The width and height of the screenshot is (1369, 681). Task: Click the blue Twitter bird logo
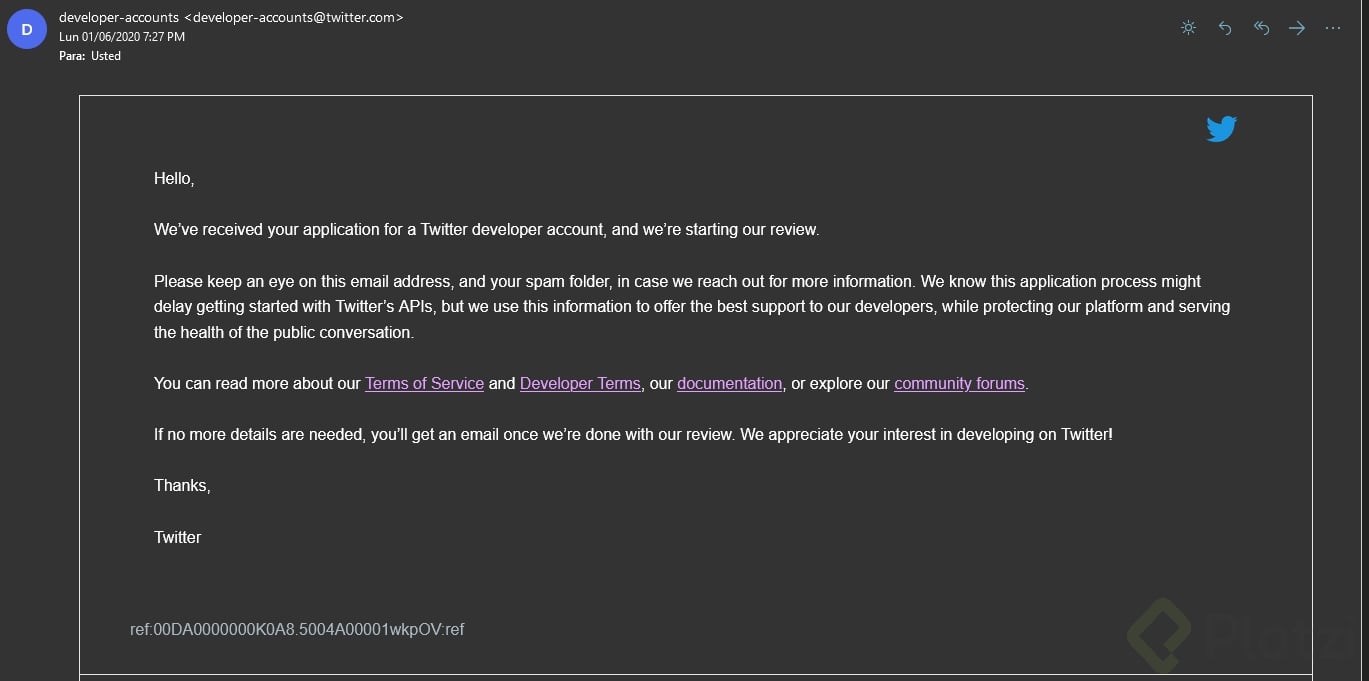(x=1221, y=129)
